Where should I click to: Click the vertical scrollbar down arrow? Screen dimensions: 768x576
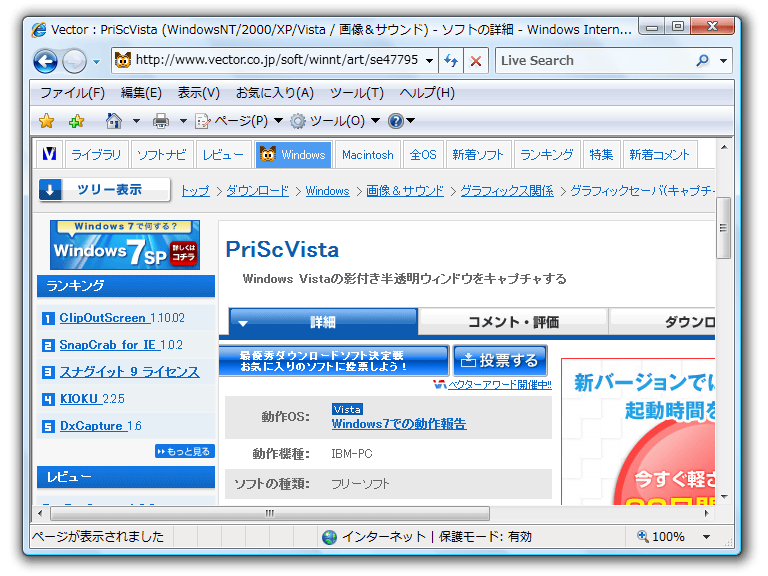(724, 497)
